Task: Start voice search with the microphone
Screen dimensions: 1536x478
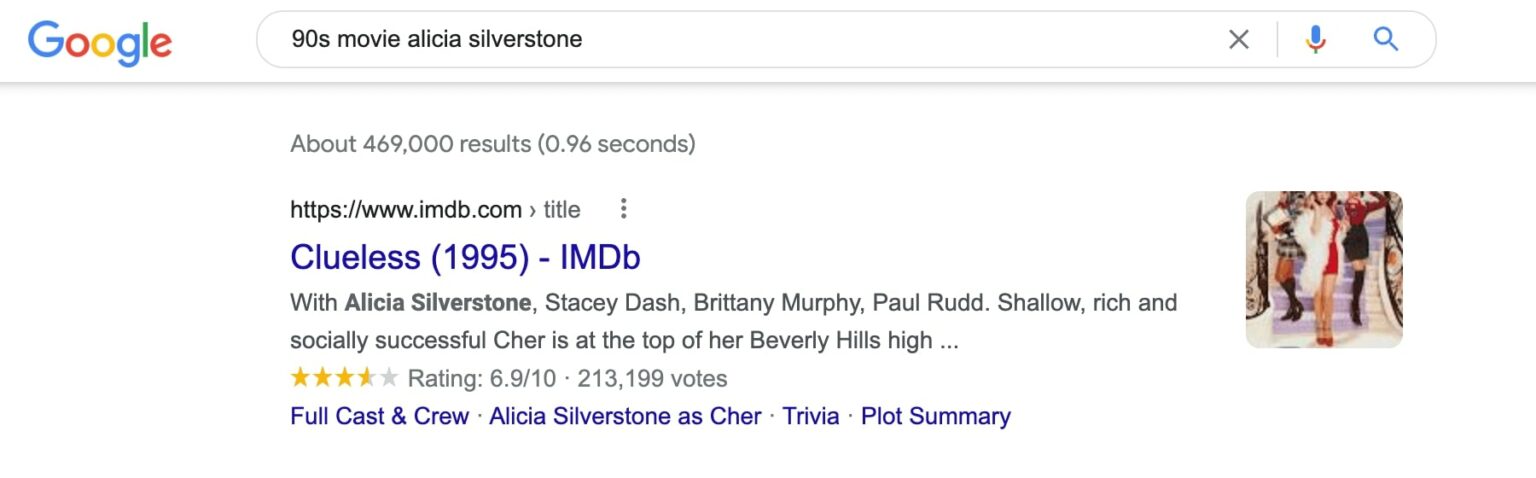Action: click(x=1315, y=40)
